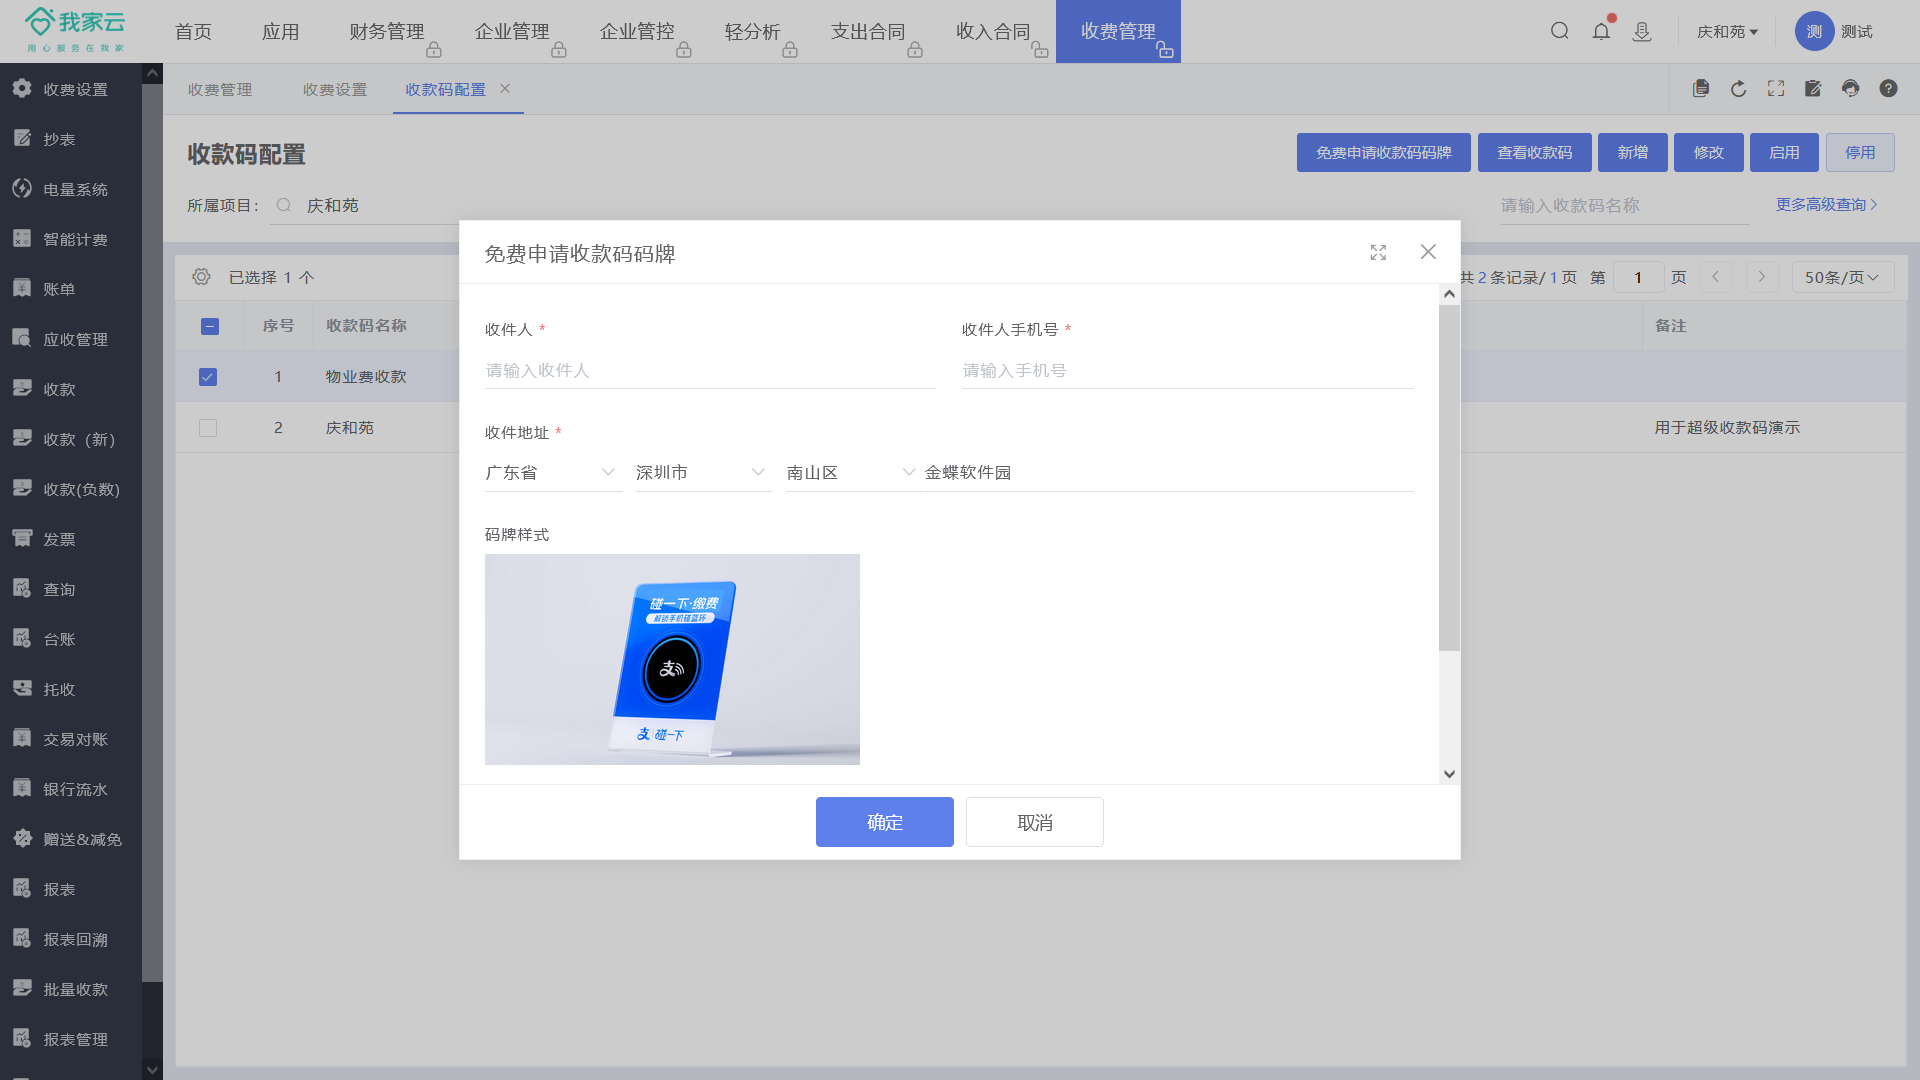
Task: Click the table settings gear icon
Action: point(201,277)
